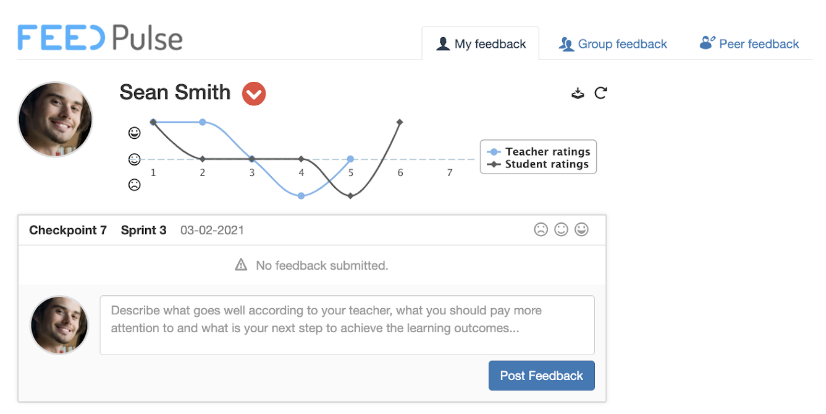Open the red dropdown next to Sean Smith
The width and height of the screenshot is (826, 414).
pos(254,94)
